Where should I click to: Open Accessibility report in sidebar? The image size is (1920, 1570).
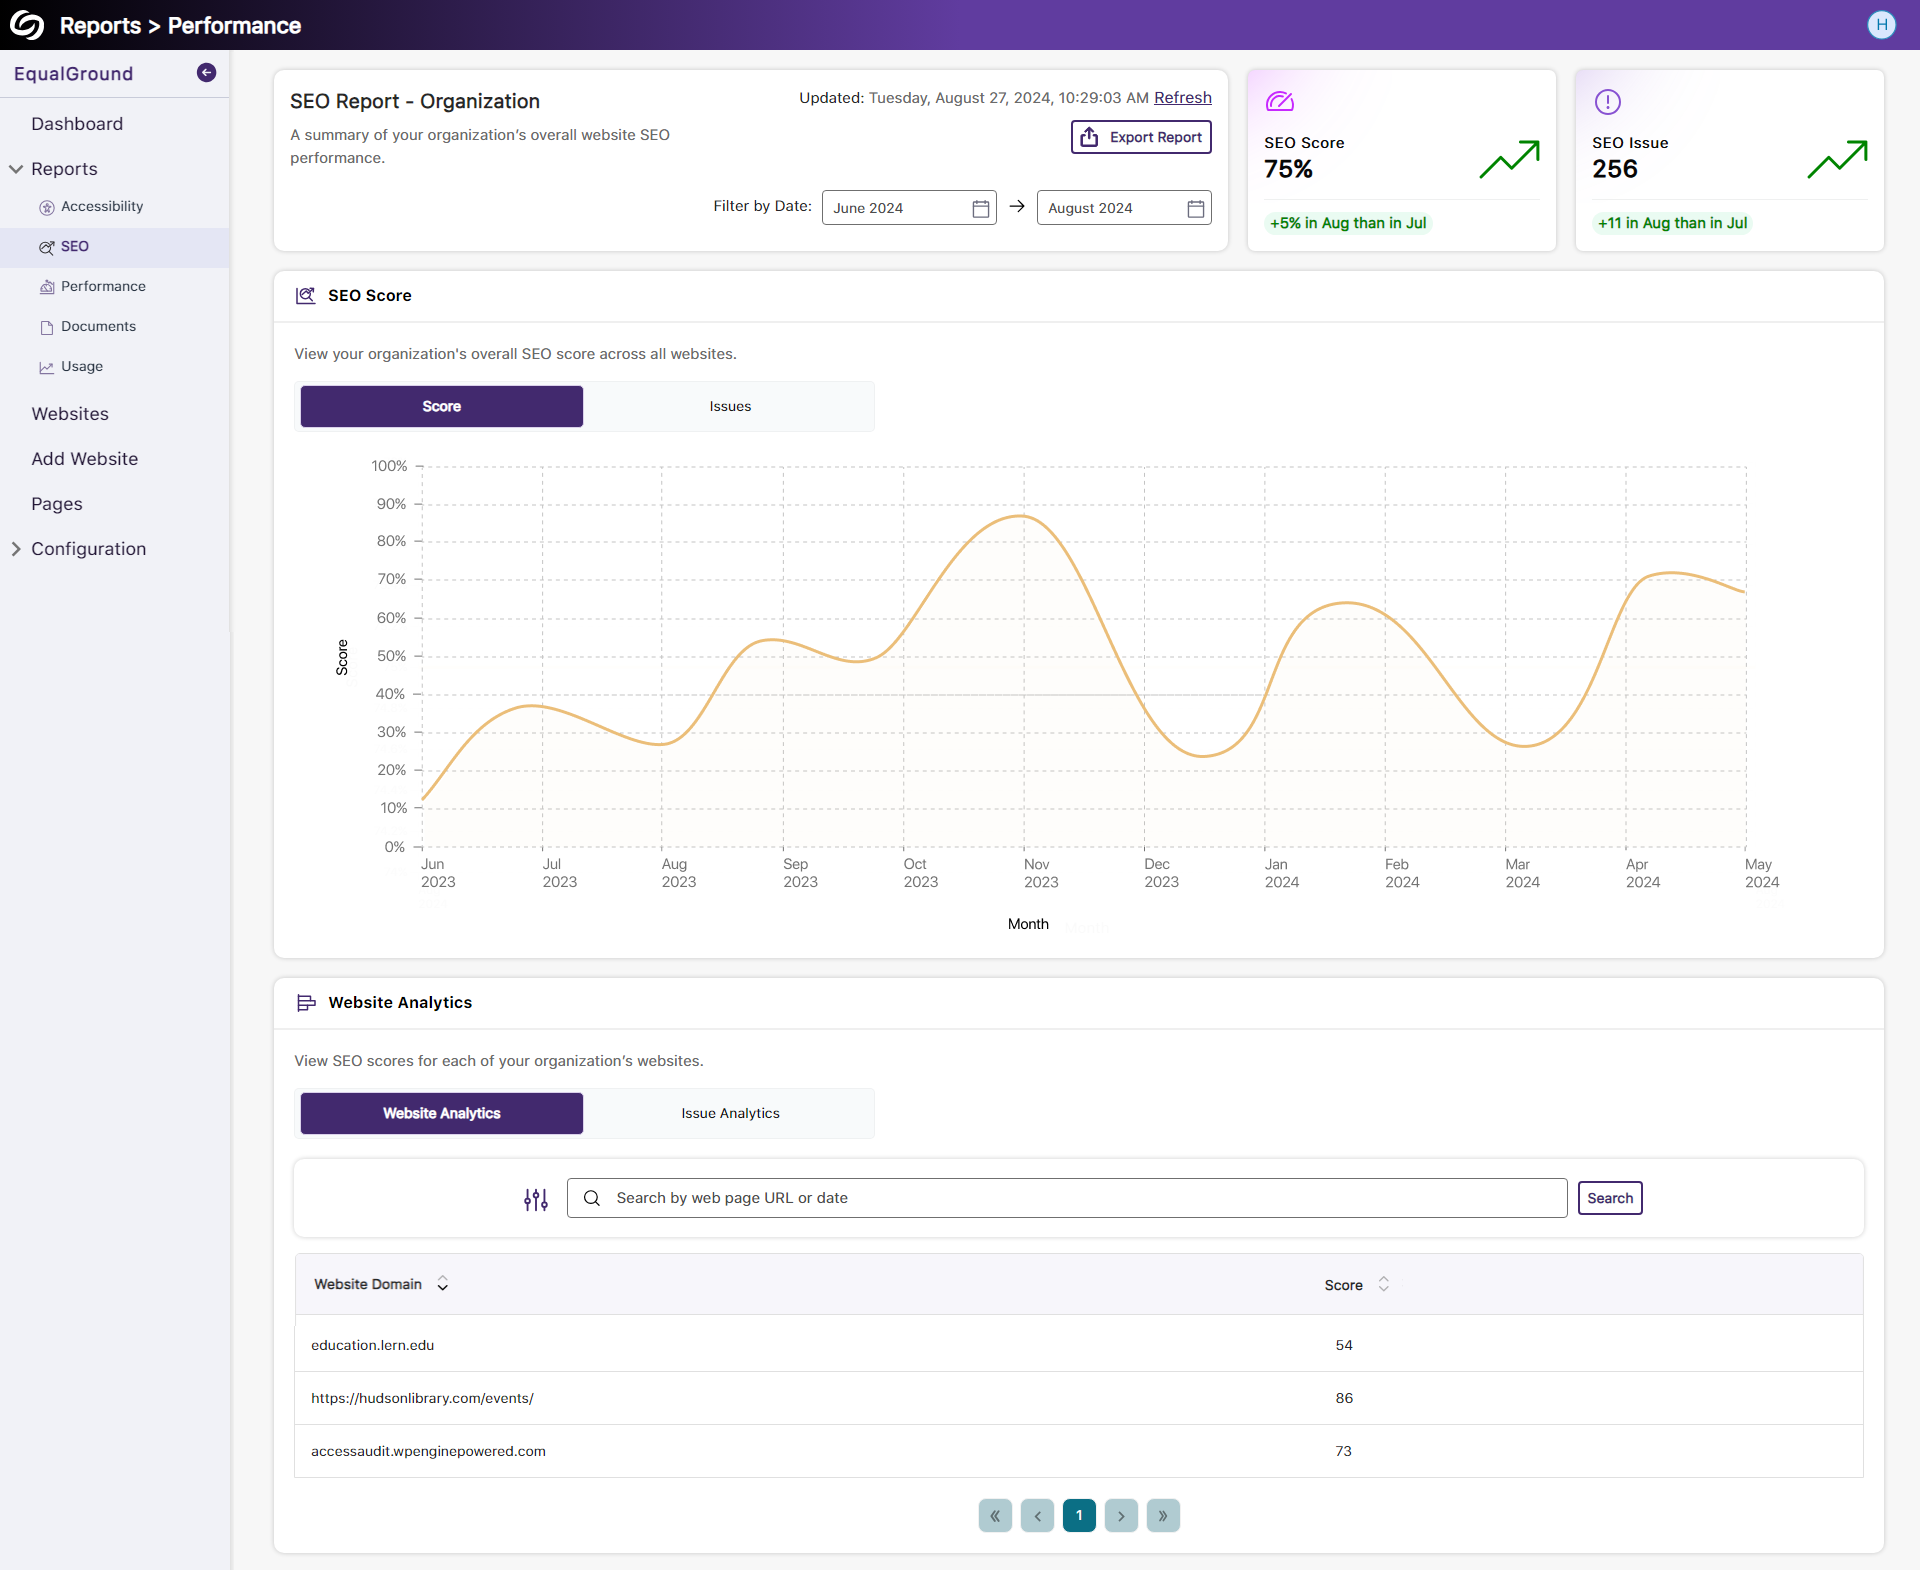point(101,207)
